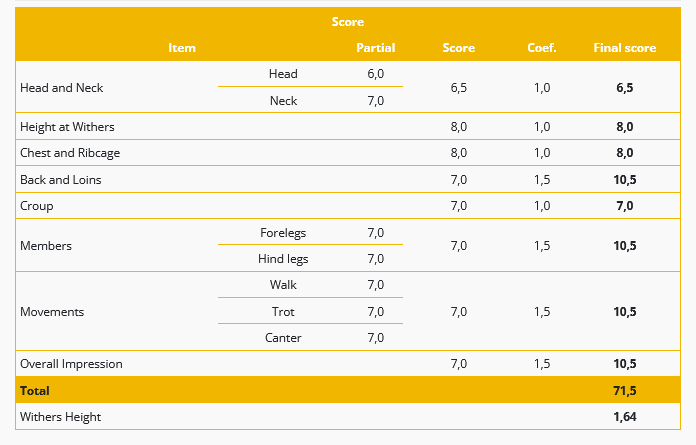Click the Croup row label
The width and height of the screenshot is (696, 445).
37,206
